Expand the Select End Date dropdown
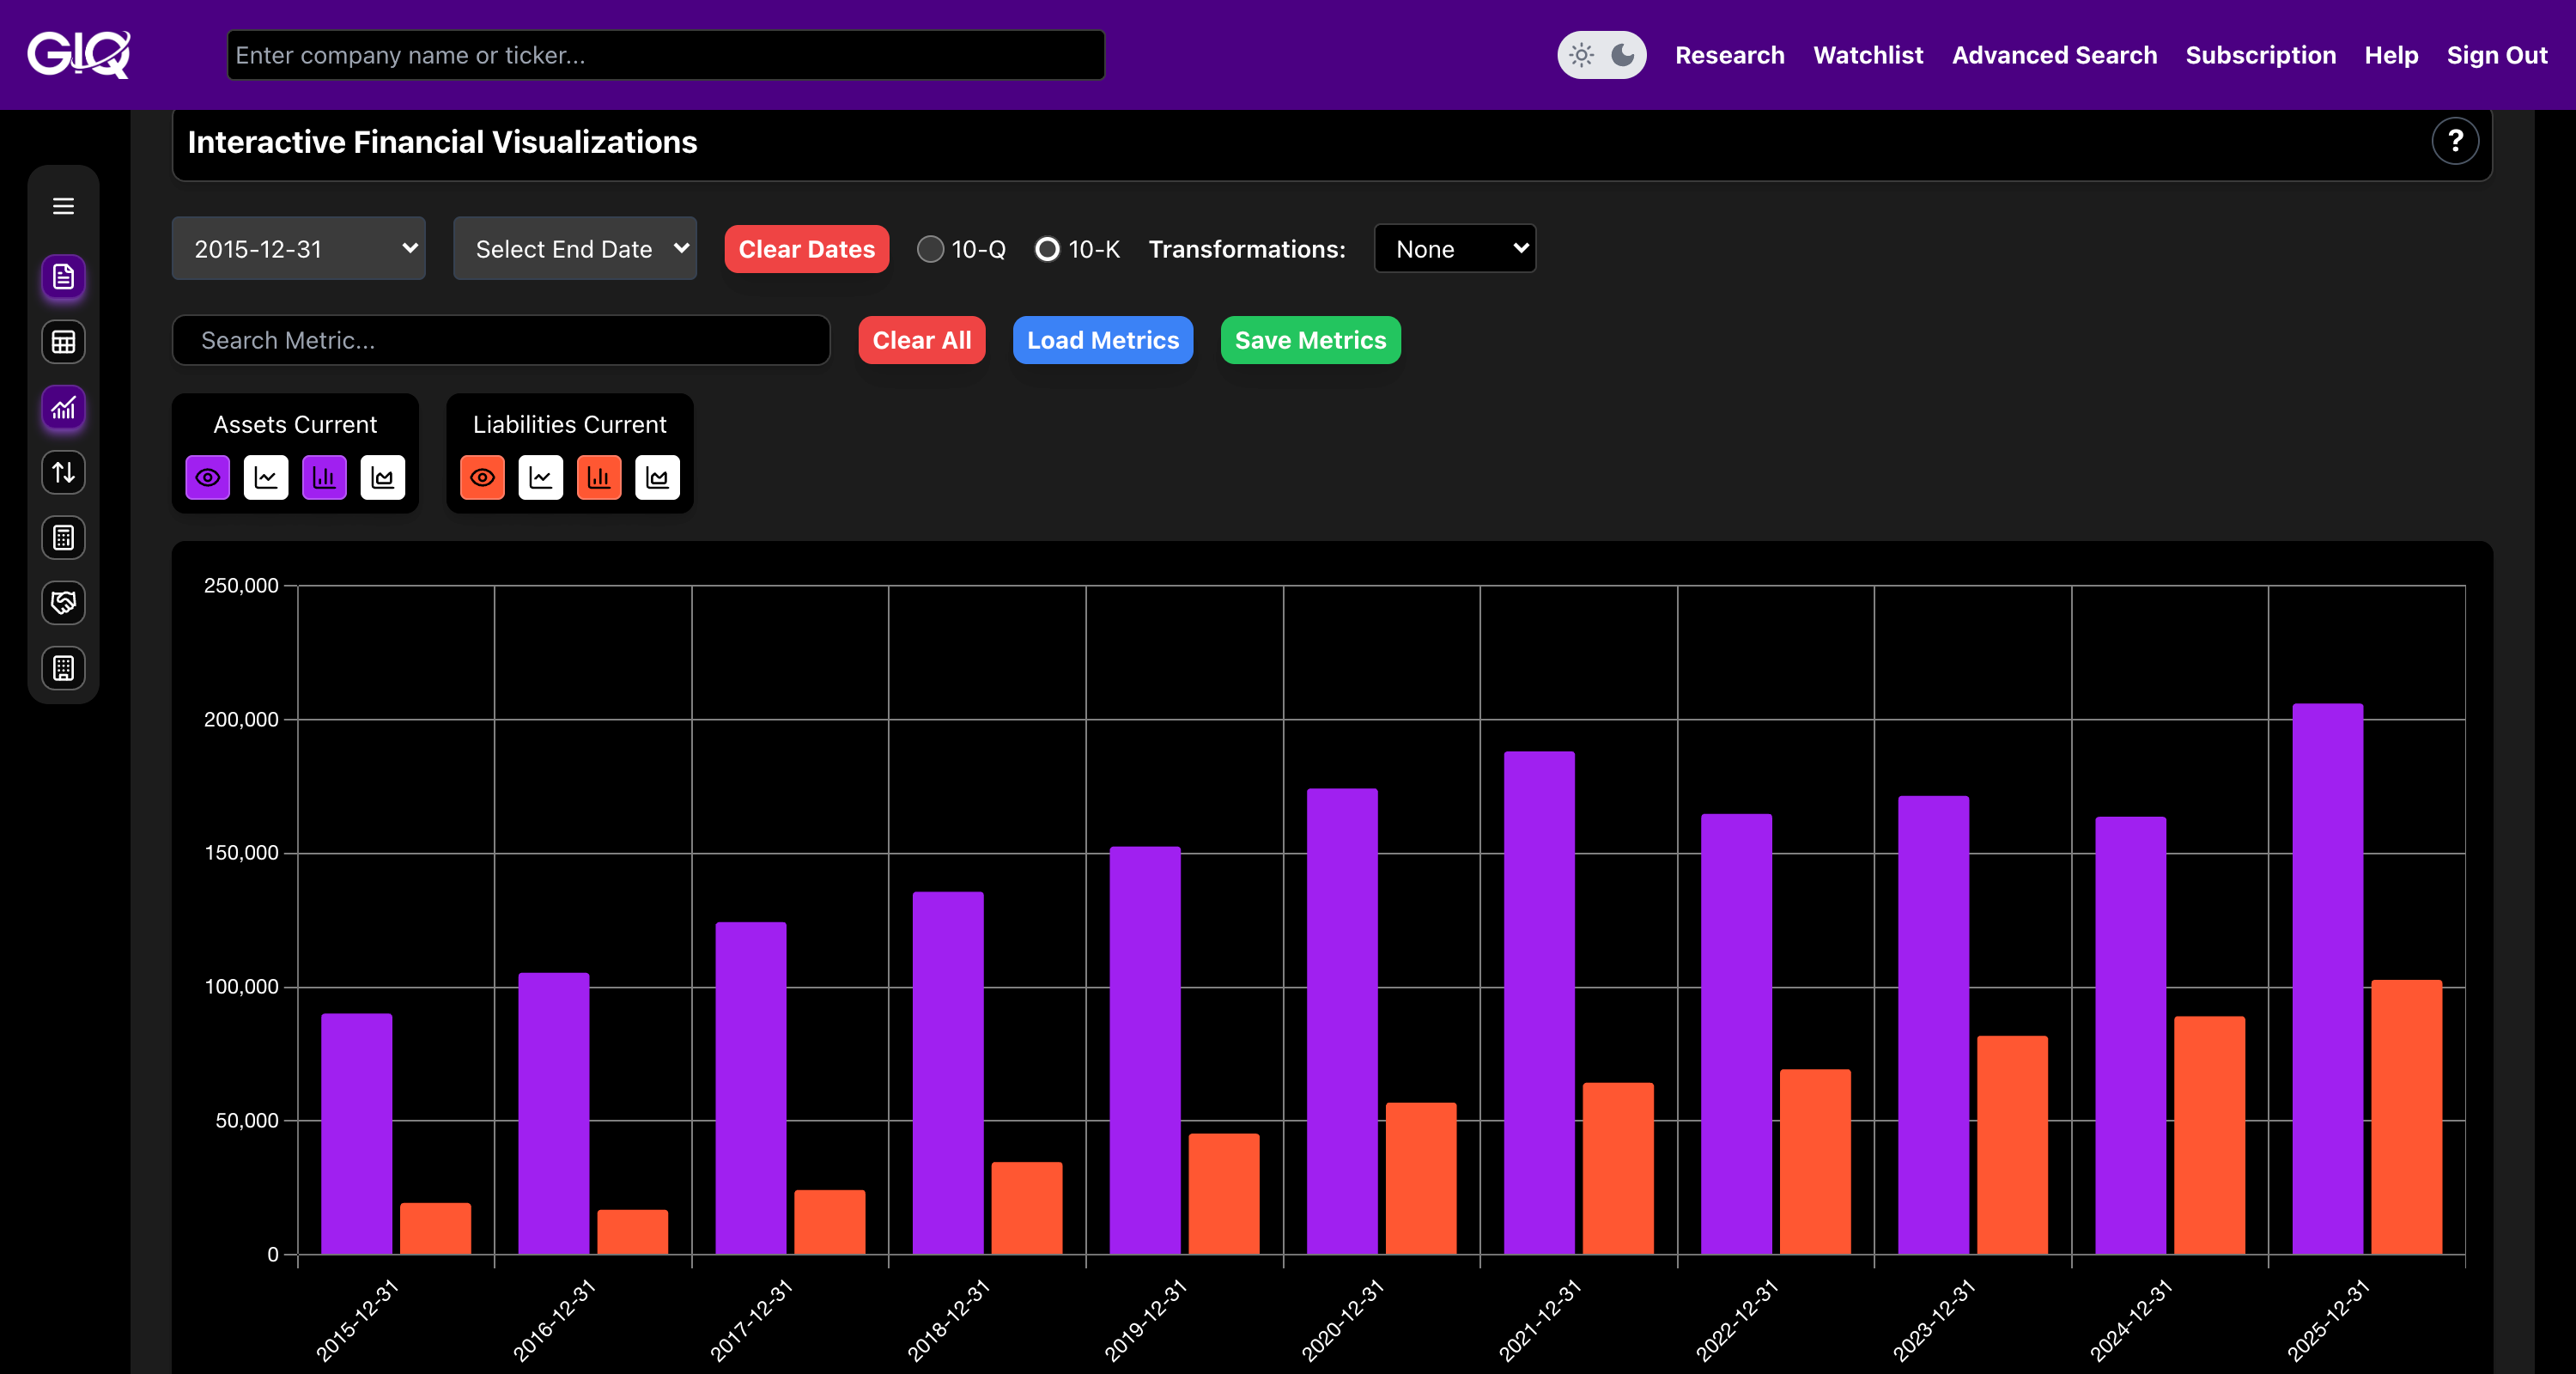Screen dimensions: 2576x1374 575,249
